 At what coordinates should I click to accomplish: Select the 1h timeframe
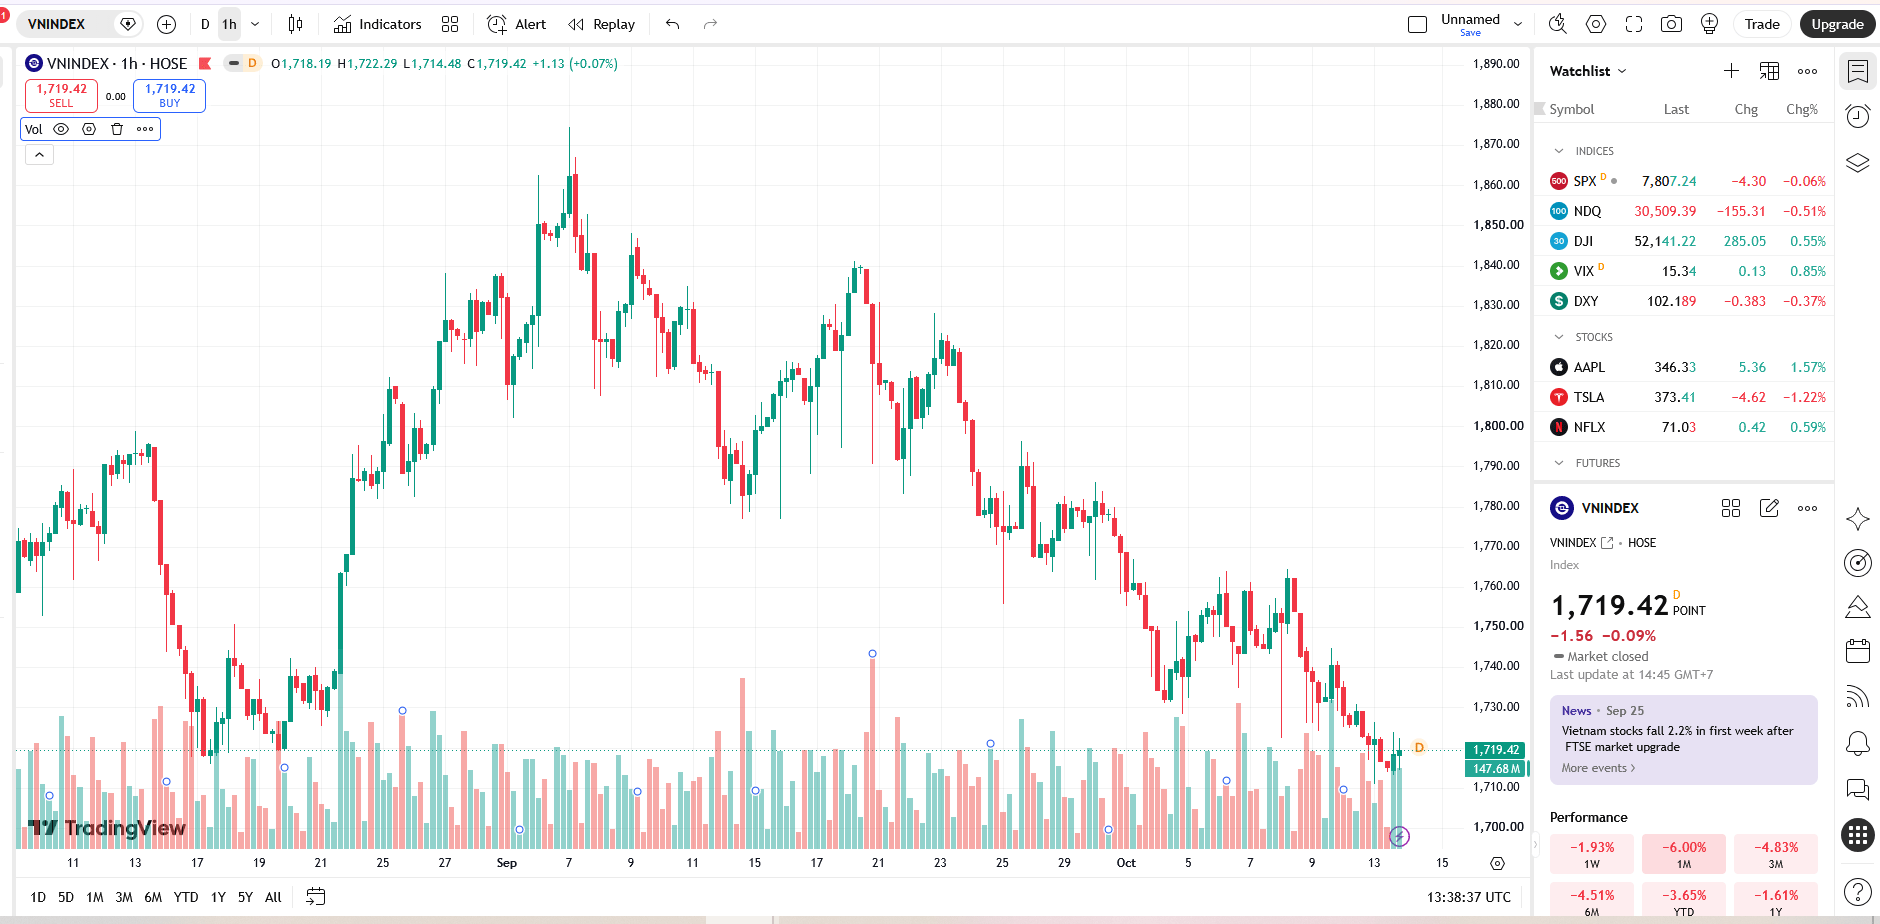[x=230, y=24]
